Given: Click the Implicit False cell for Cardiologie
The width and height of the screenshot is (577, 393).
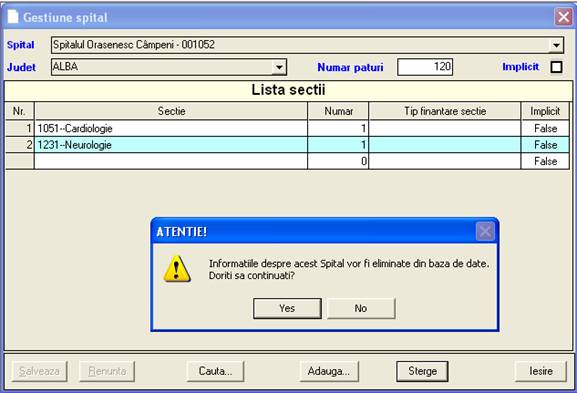Looking at the screenshot, I should click(545, 128).
